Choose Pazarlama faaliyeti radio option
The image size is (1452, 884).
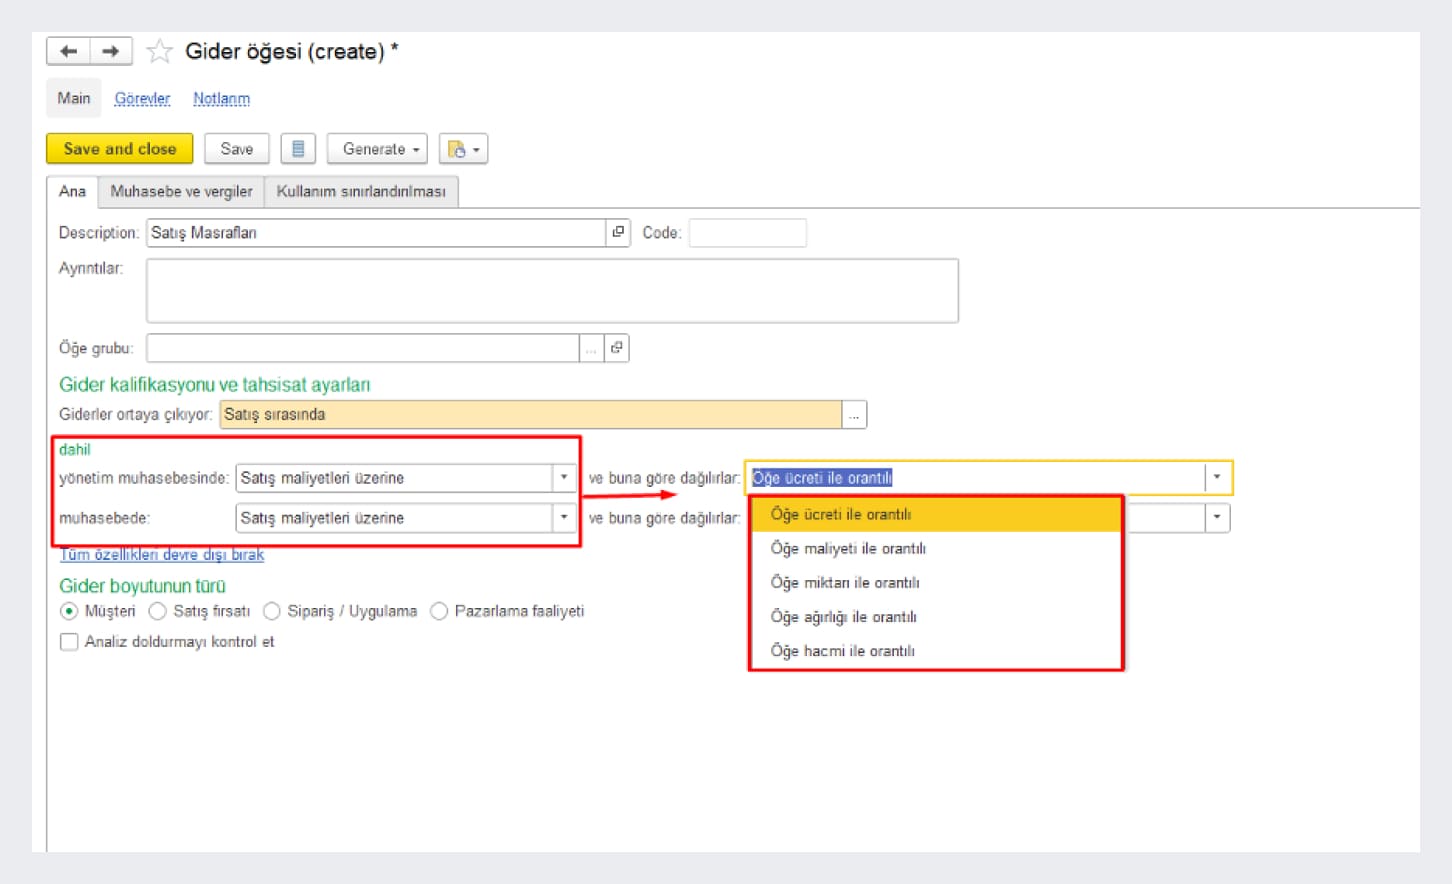[x=439, y=611]
